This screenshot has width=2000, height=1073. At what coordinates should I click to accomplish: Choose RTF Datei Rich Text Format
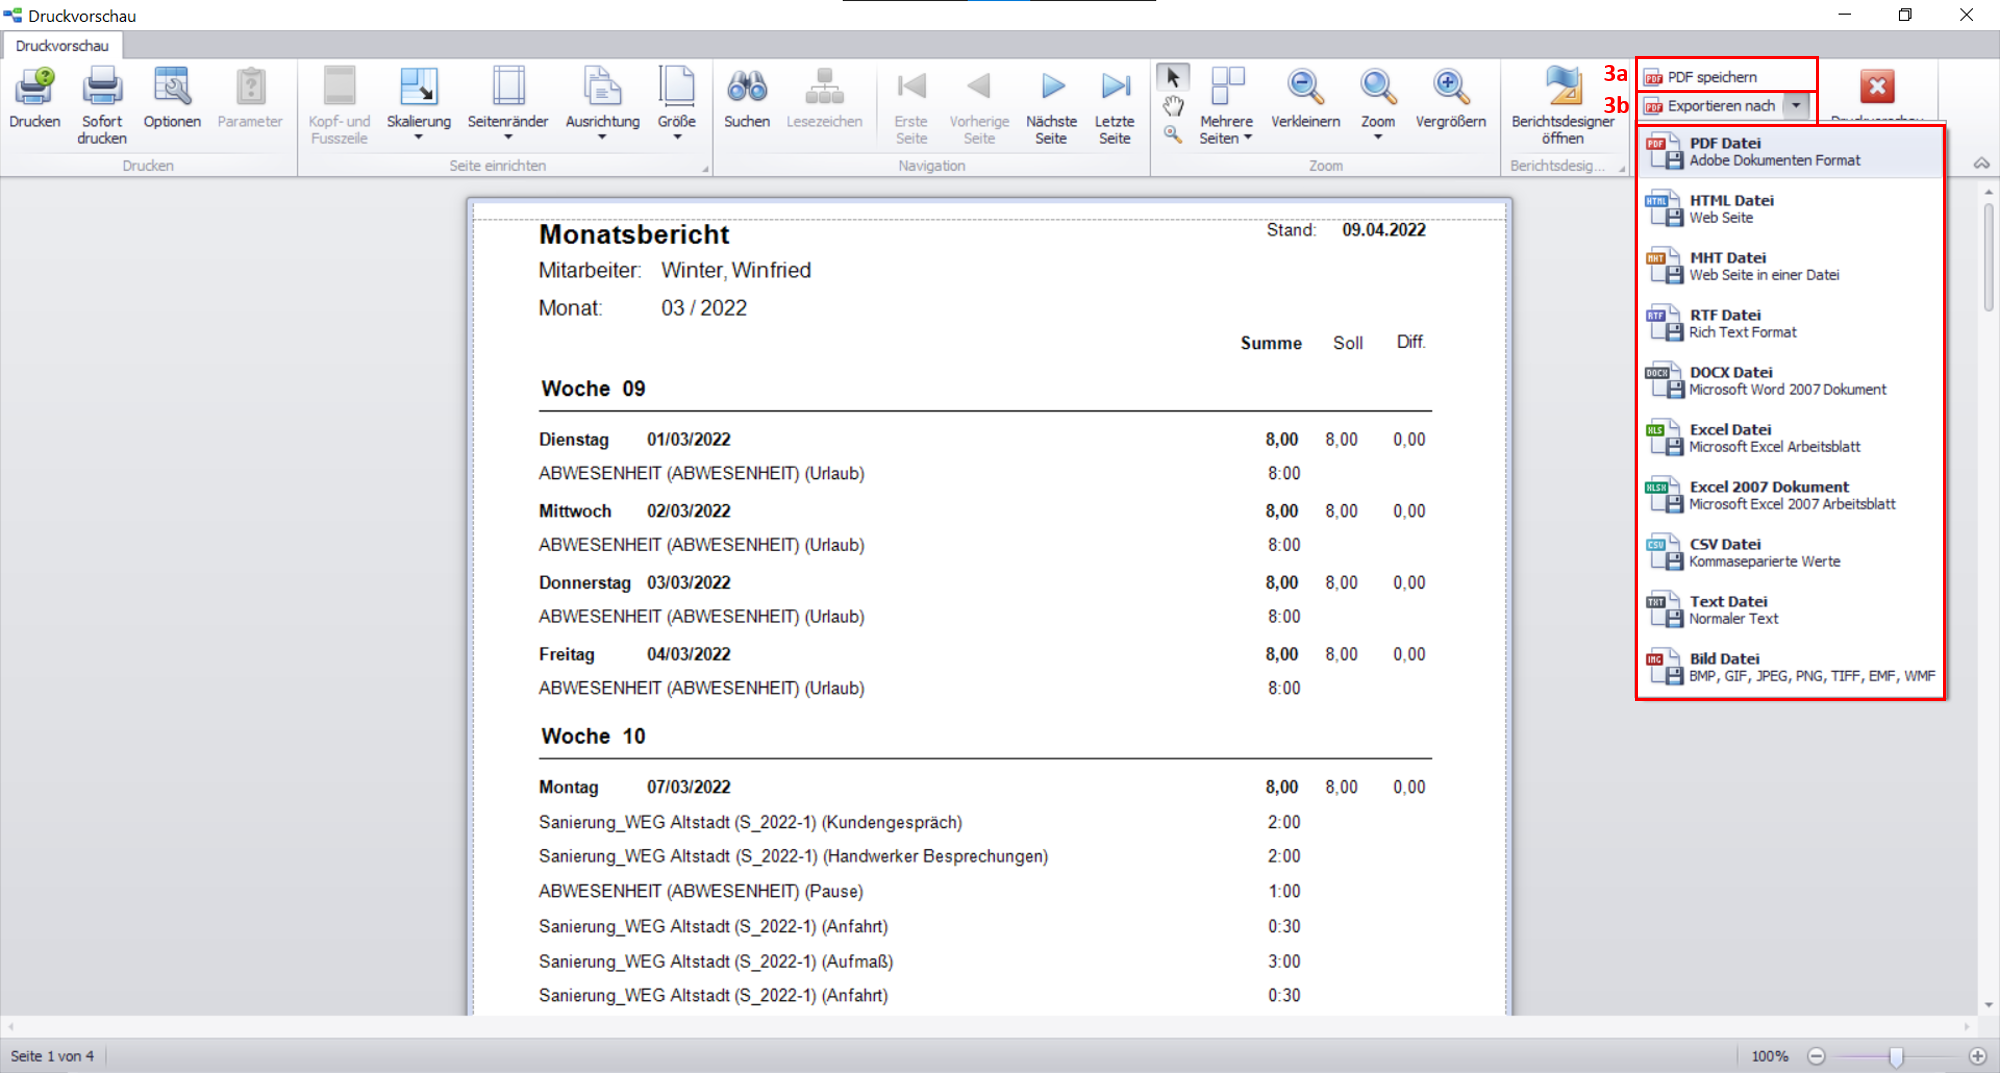click(x=1790, y=323)
